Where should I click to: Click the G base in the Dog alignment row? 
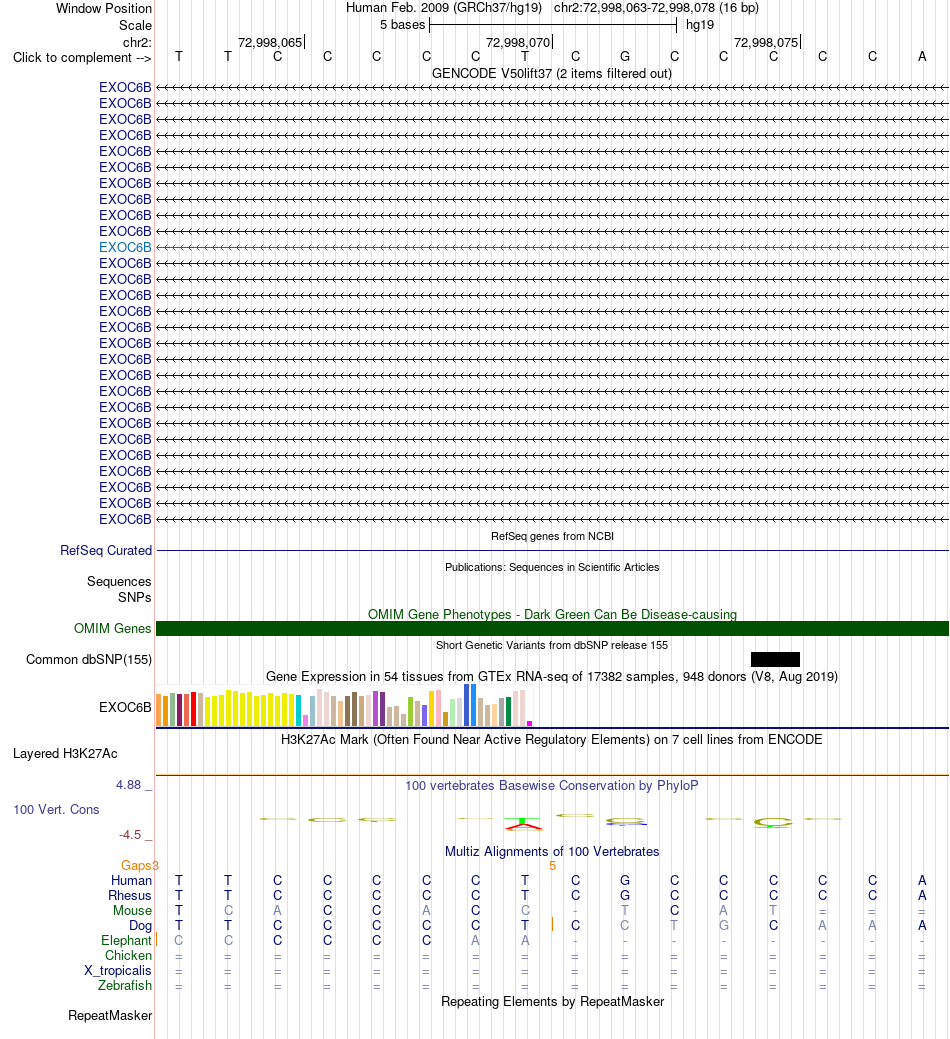click(723, 926)
